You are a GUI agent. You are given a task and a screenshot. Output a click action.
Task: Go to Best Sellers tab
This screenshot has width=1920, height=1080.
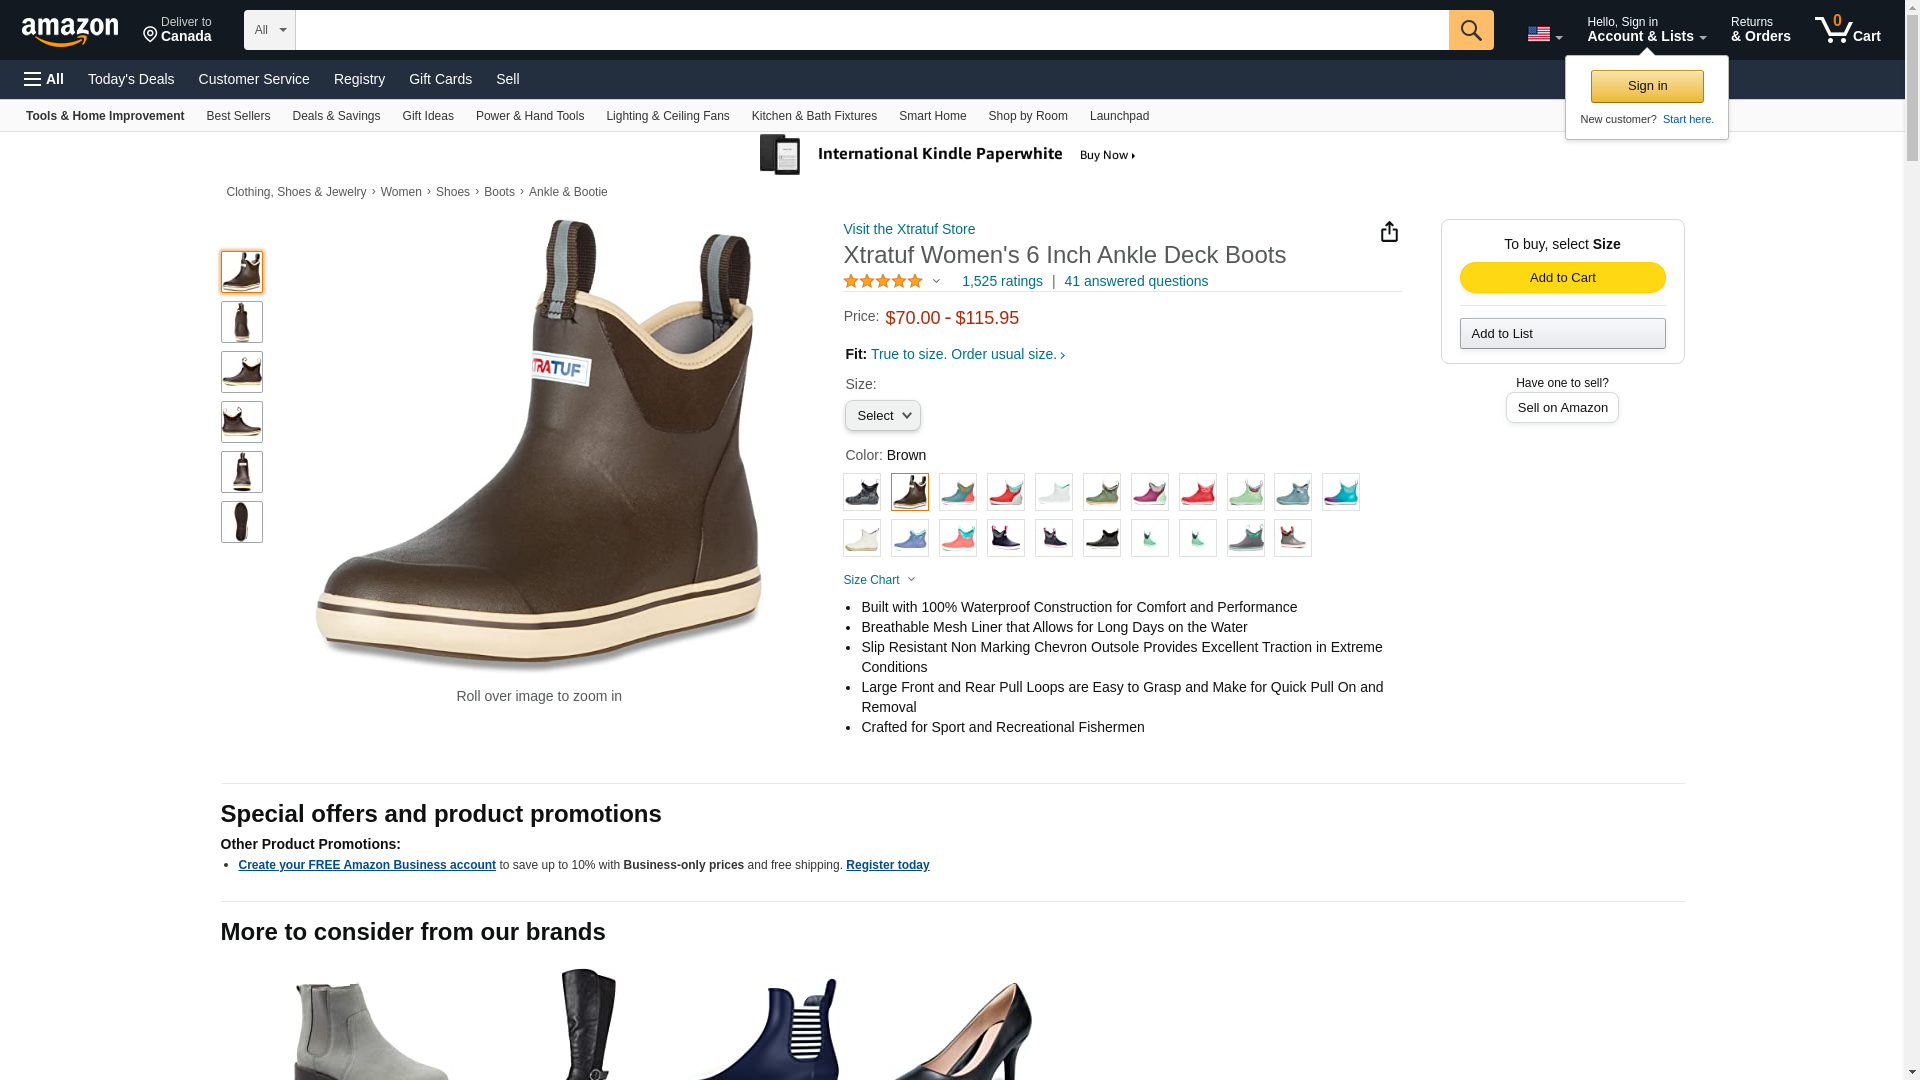[238, 116]
